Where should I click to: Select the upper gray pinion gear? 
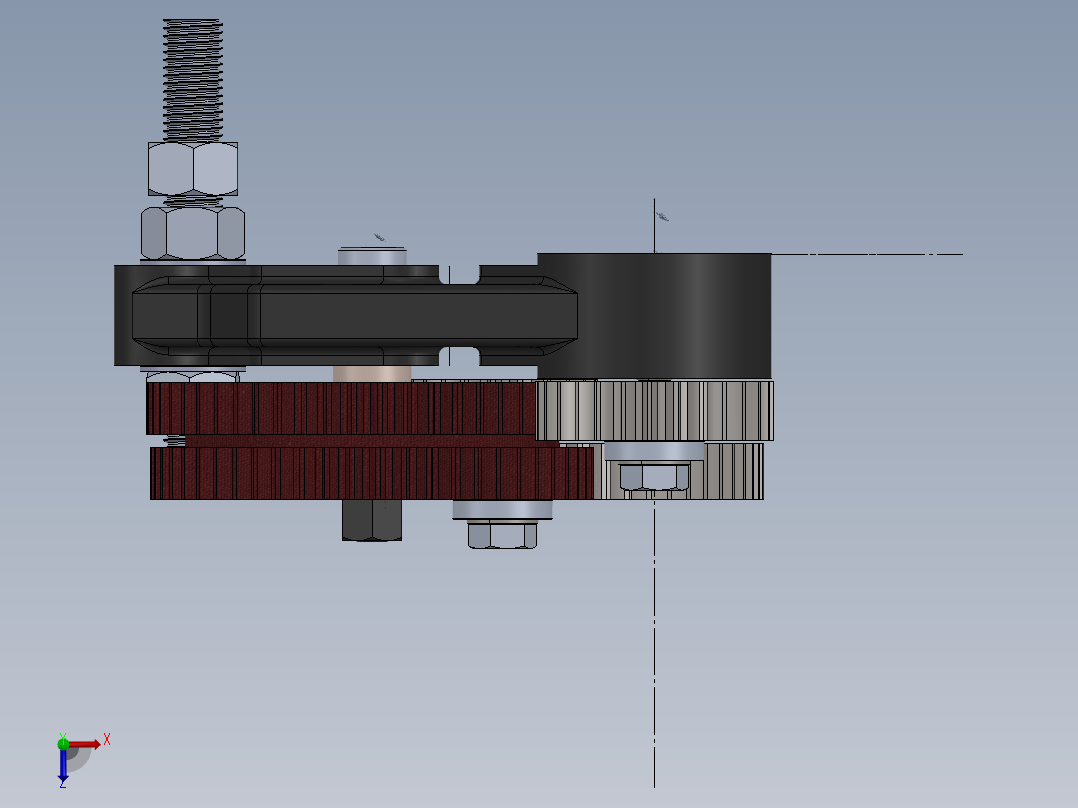[x=654, y=411]
